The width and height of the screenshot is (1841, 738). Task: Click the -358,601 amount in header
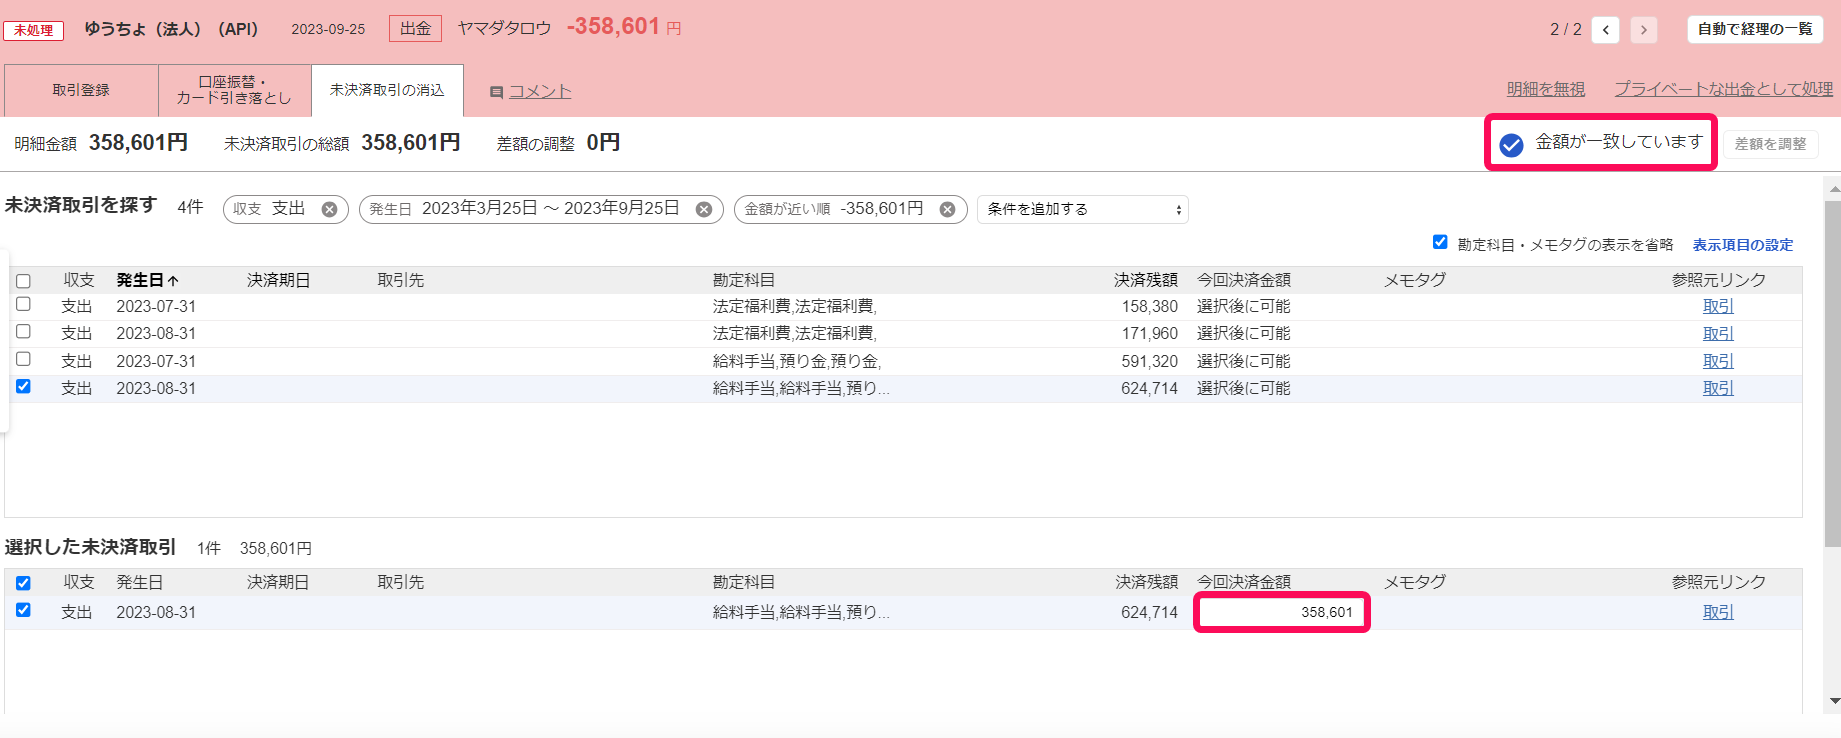[x=613, y=27]
